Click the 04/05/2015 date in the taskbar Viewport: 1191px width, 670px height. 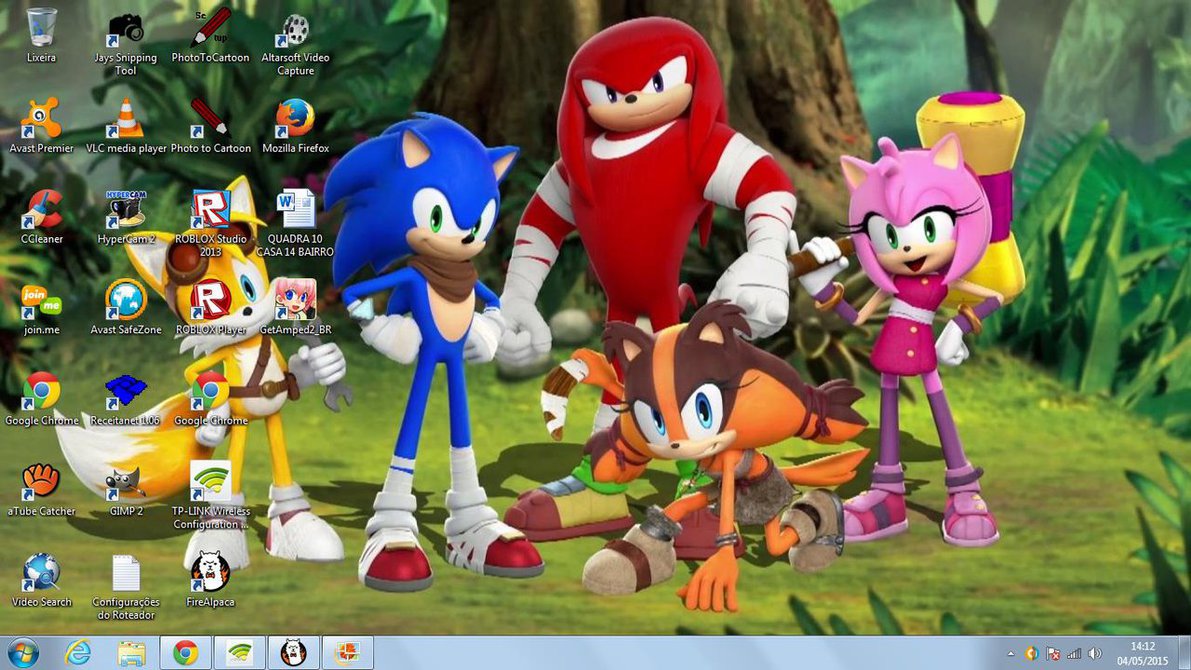click(1142, 661)
